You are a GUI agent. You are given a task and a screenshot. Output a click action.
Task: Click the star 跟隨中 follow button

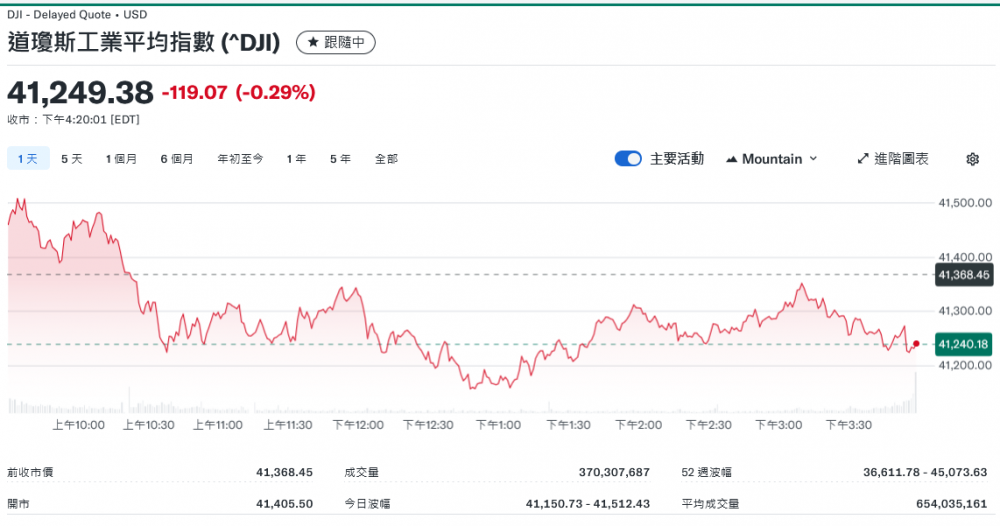click(x=336, y=42)
